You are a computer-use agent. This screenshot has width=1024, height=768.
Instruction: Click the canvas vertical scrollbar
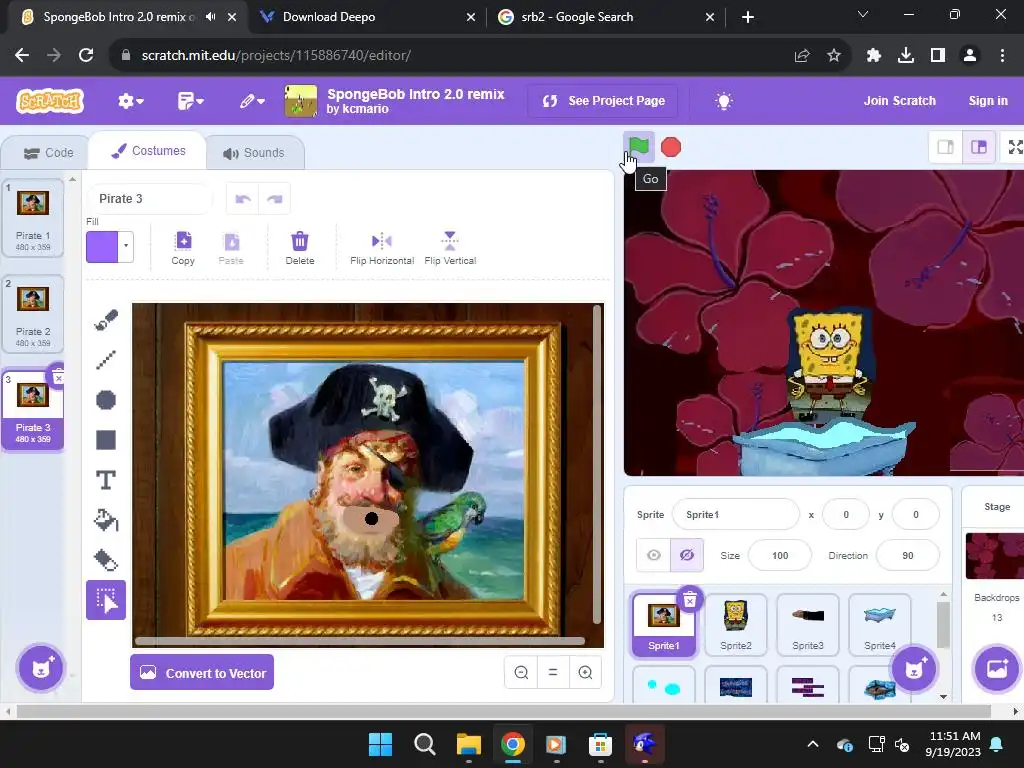(x=597, y=465)
